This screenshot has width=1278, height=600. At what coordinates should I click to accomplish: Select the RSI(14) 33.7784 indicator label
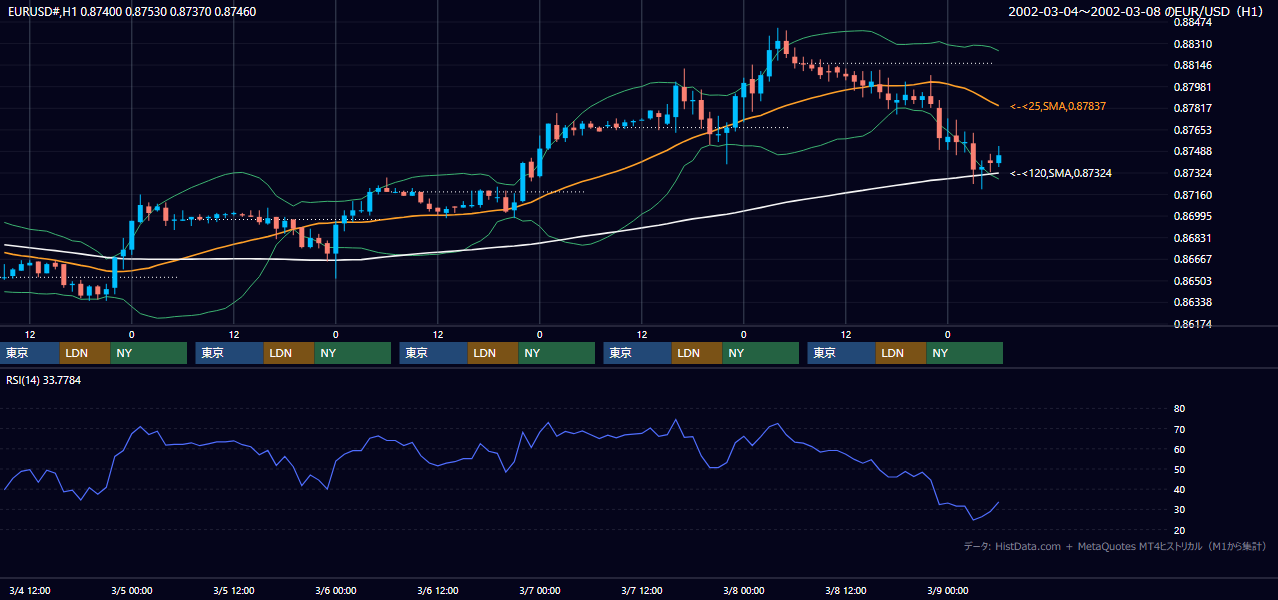[x=44, y=380]
